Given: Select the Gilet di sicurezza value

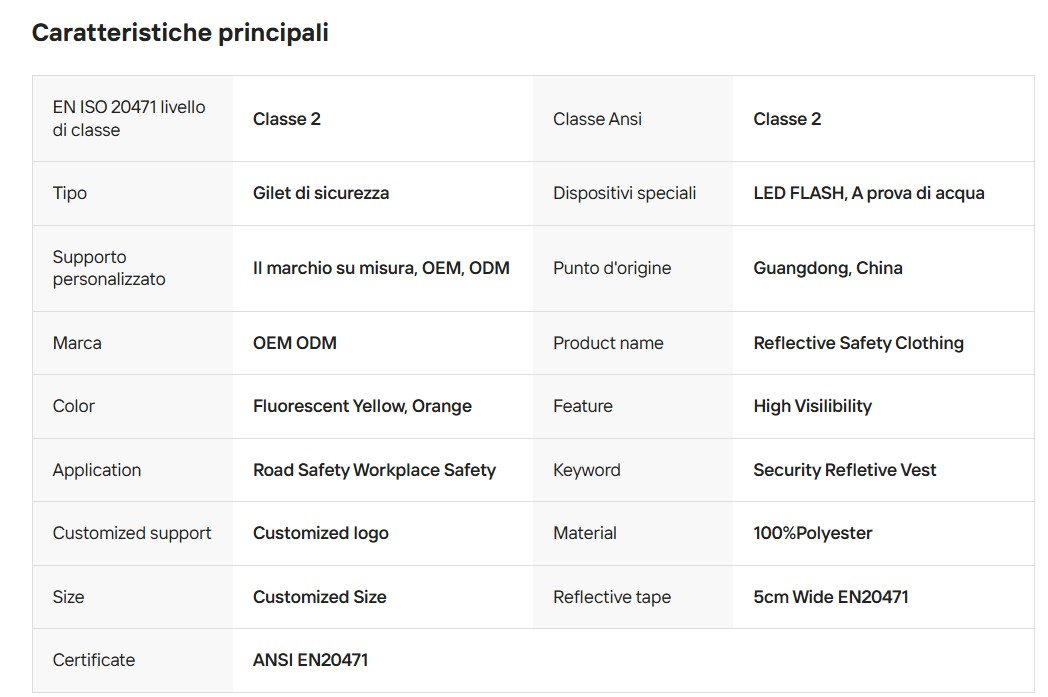Looking at the screenshot, I should 321,193.
